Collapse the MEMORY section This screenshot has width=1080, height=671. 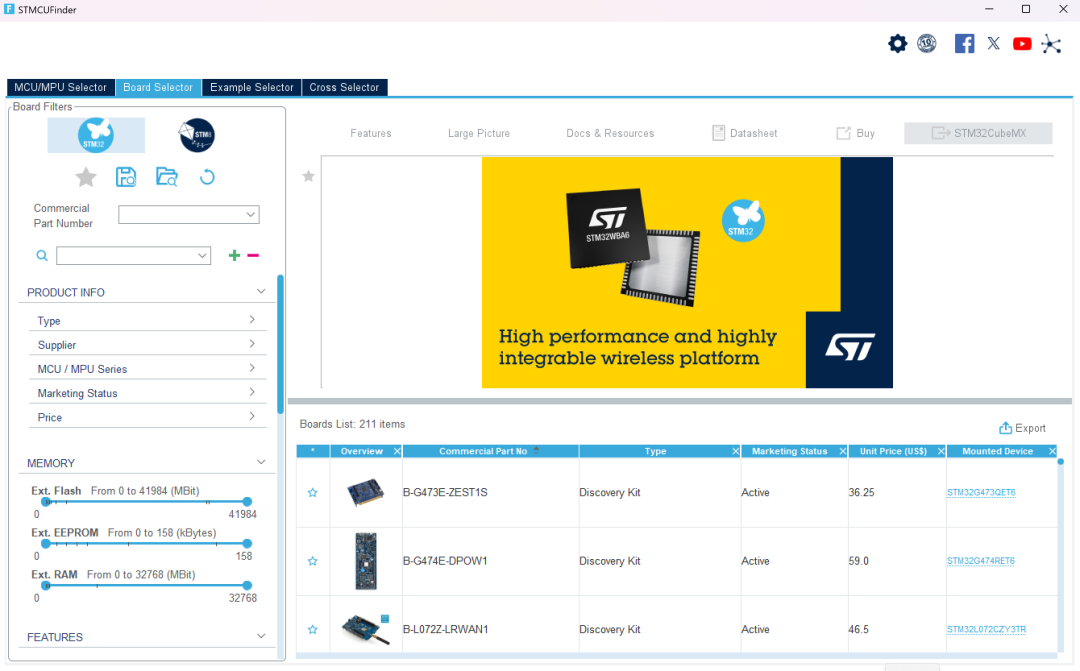click(261, 462)
